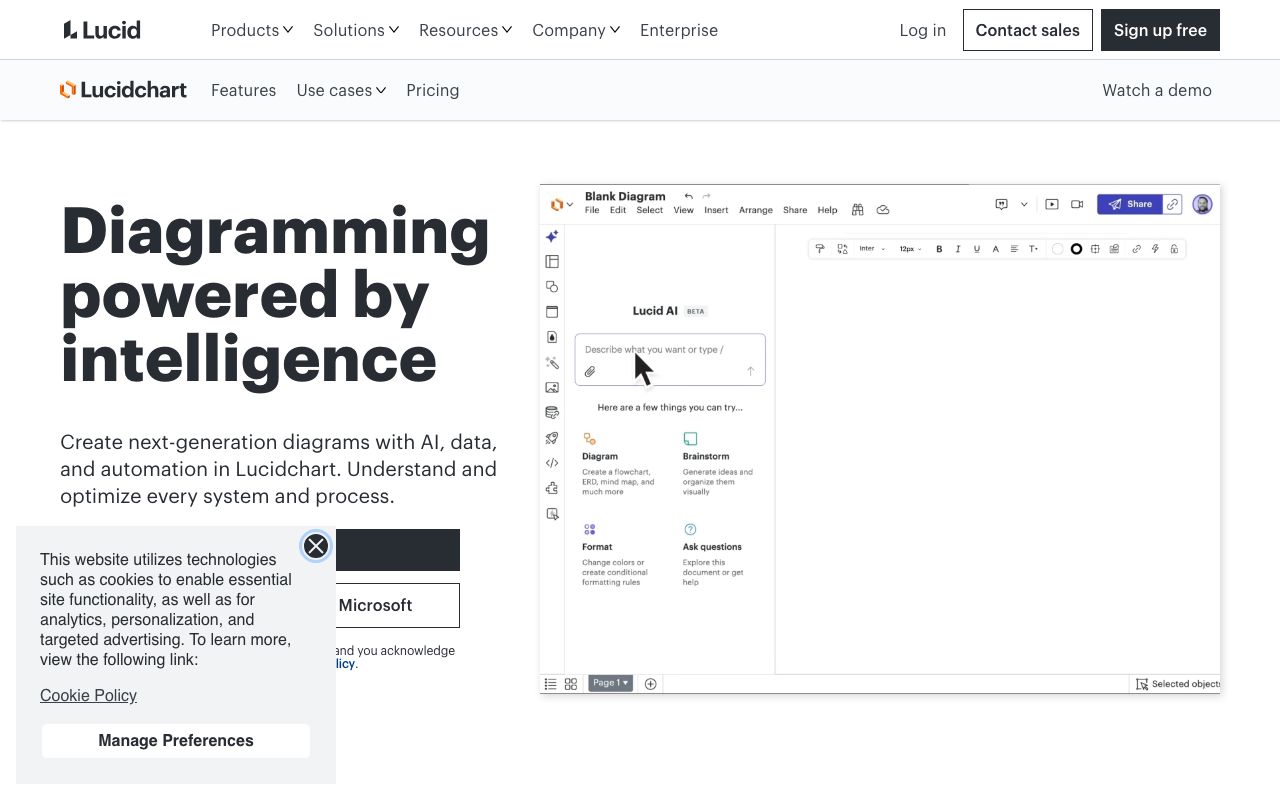The image size is (1280, 800).
Task: Open the templates layout sidebar icon
Action: 552,262
